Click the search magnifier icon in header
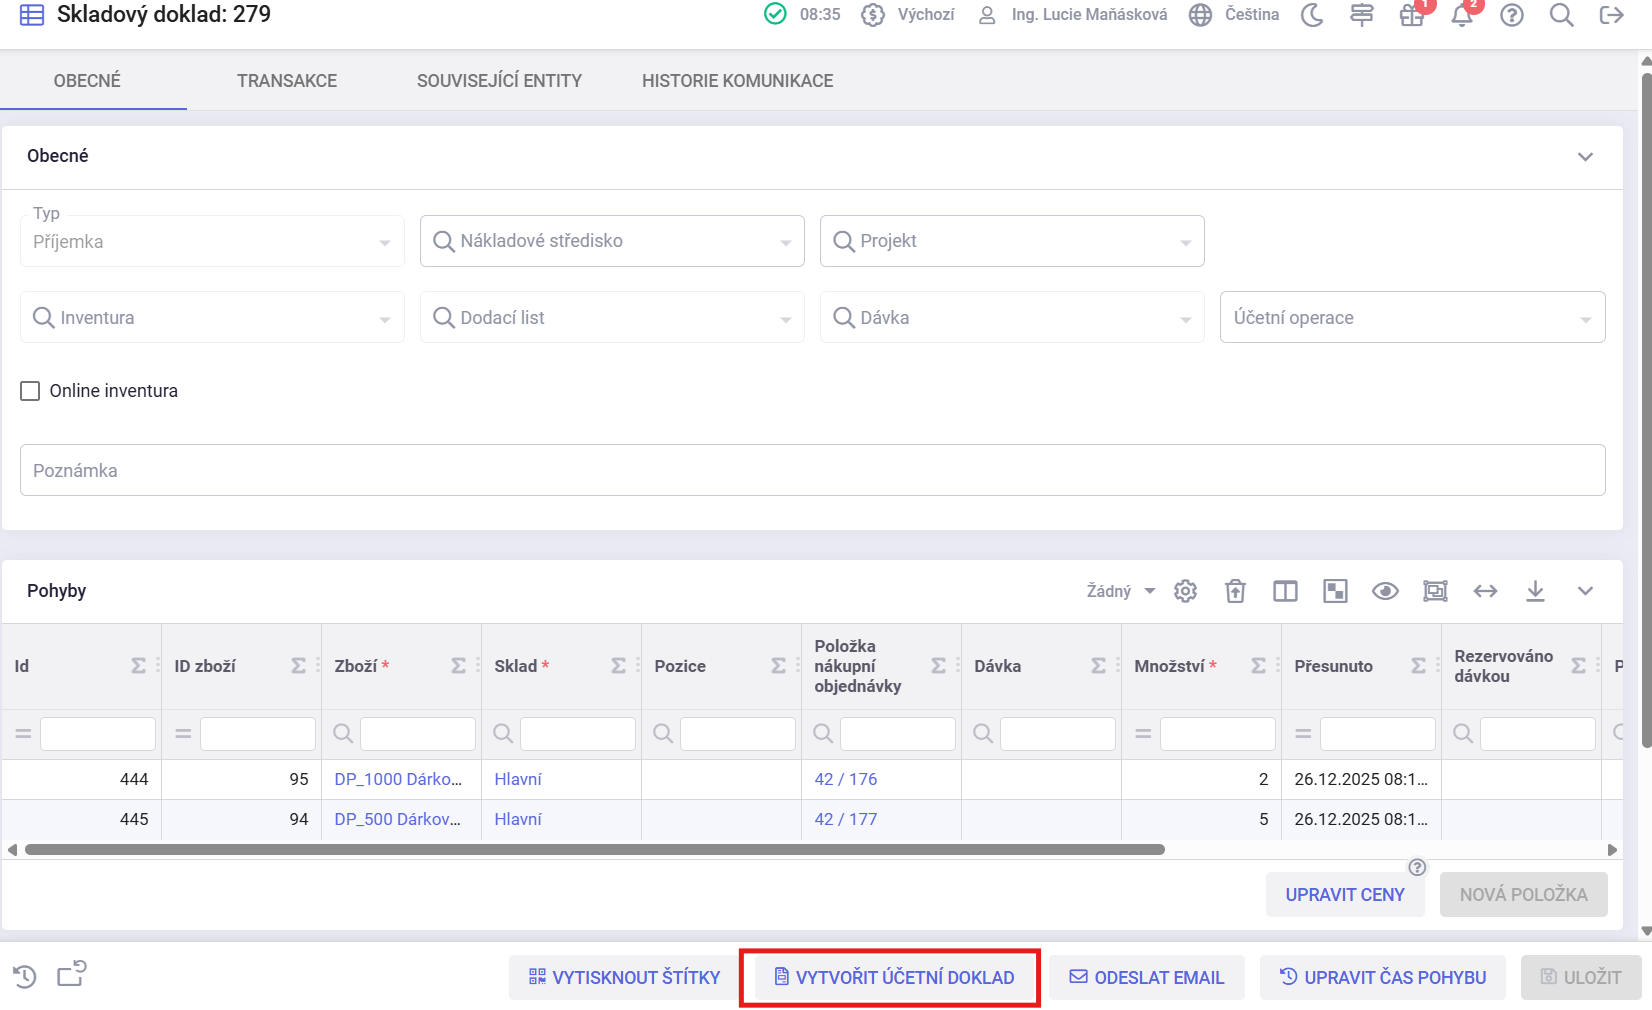This screenshot has width=1652, height=1010. click(x=1561, y=15)
